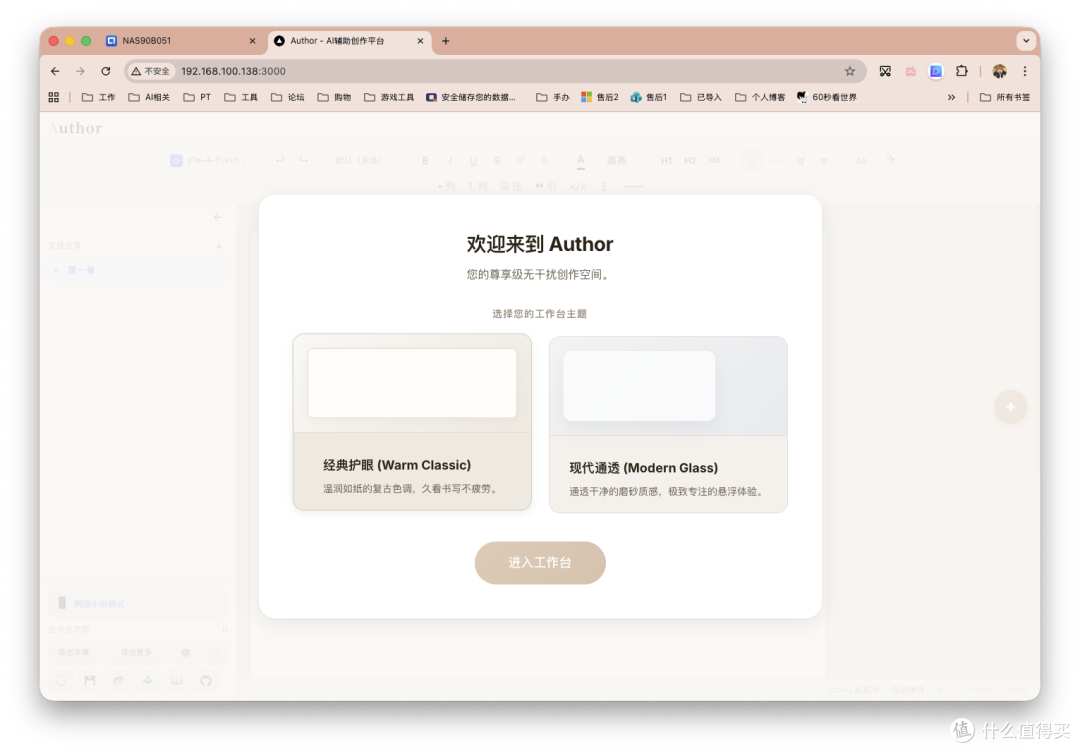Image resolution: width=1080 pixels, height=753 pixels.
Task: Toggle Bold formatting in editor toolbar
Action: 426,161
